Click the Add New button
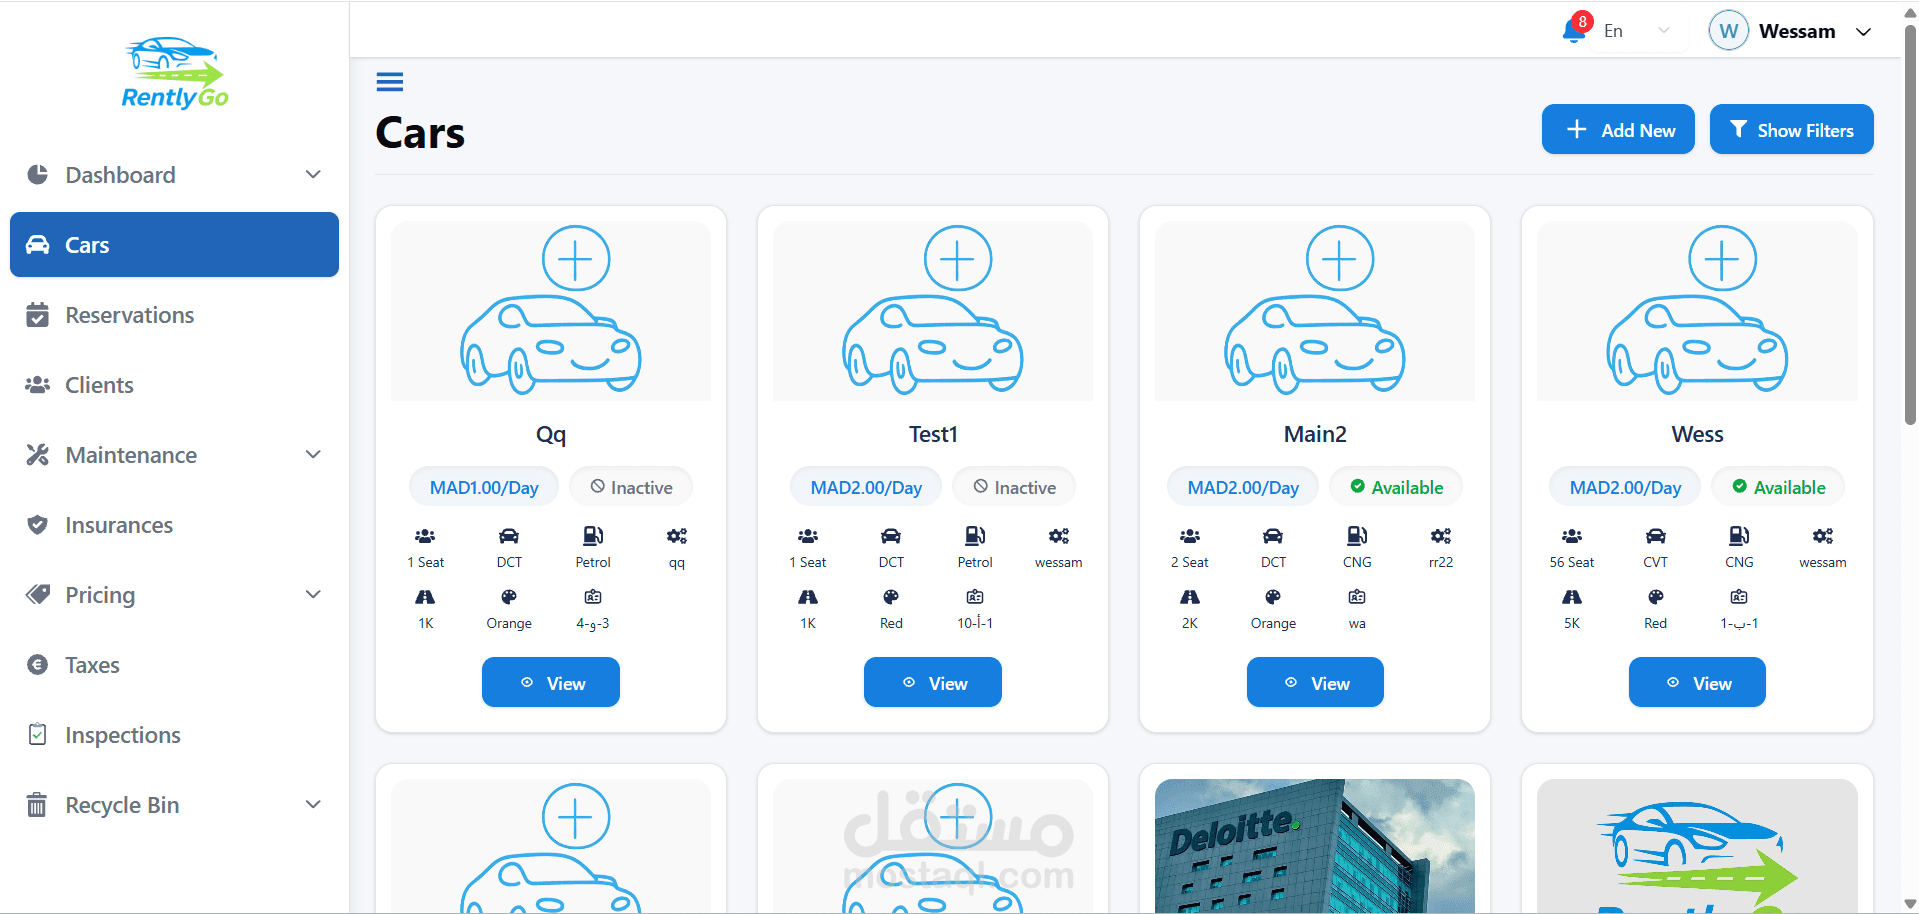 pyautogui.click(x=1618, y=130)
